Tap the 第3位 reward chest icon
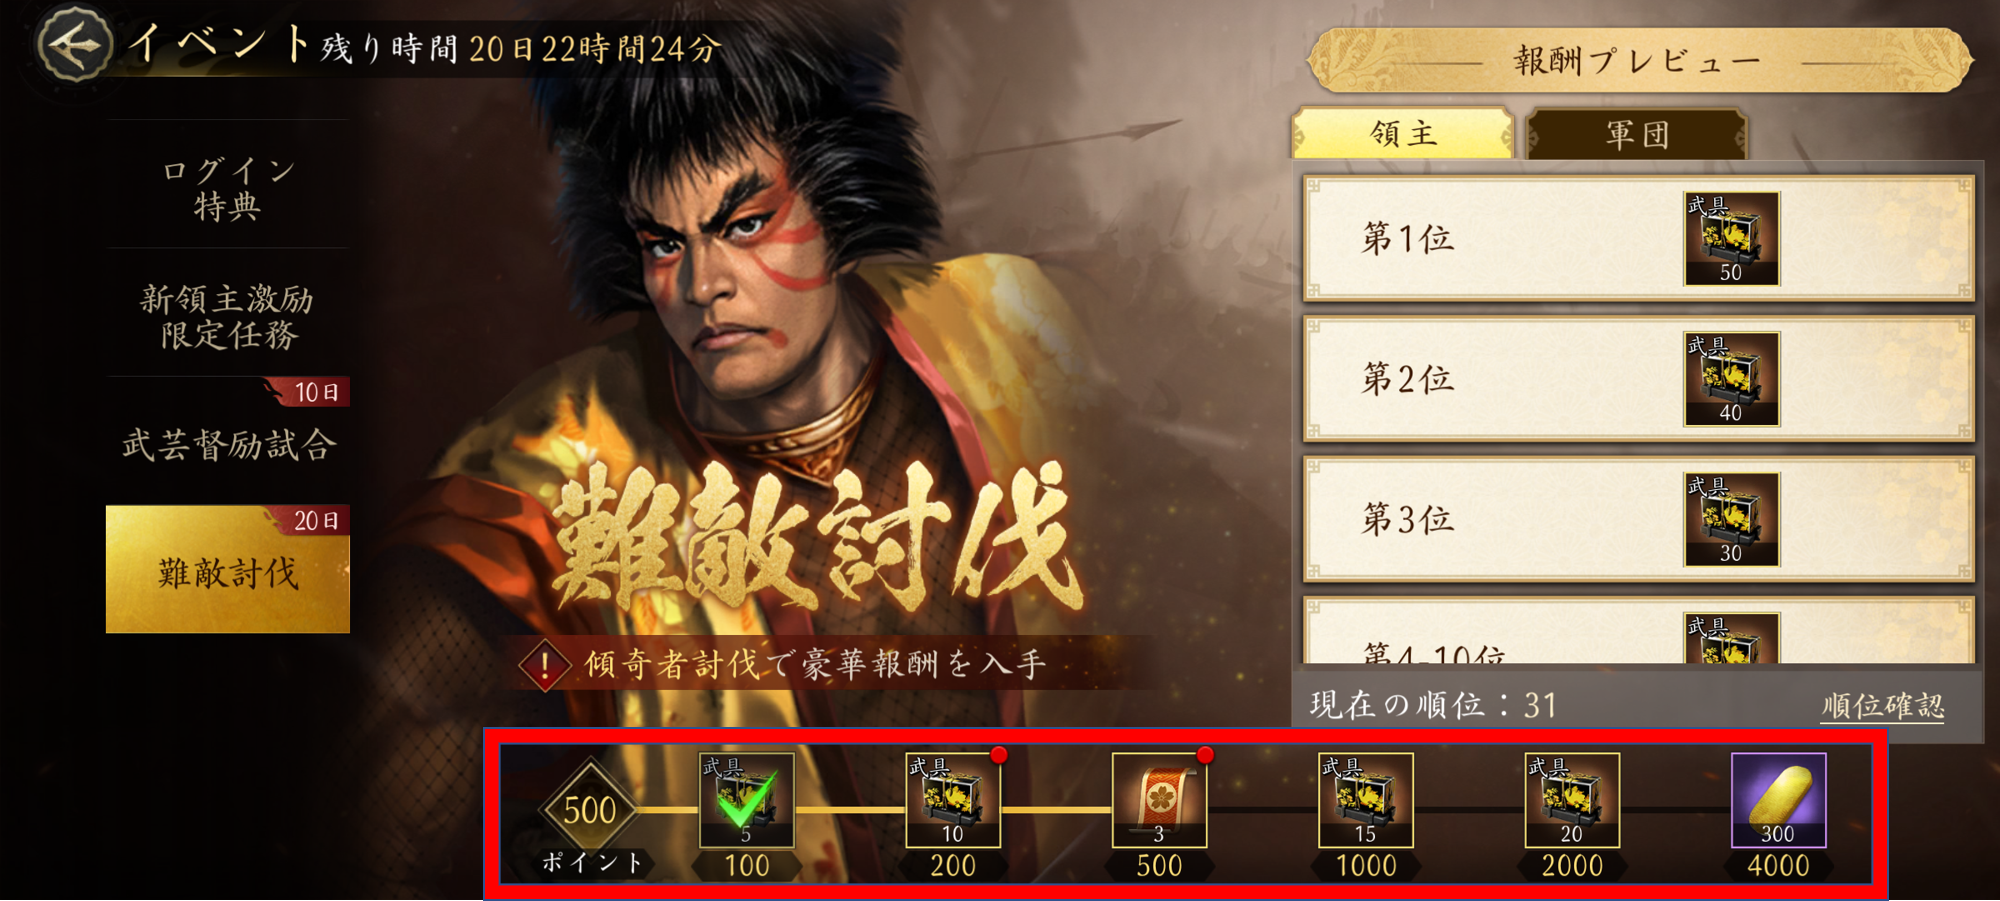The width and height of the screenshot is (2000, 901). point(1731,520)
